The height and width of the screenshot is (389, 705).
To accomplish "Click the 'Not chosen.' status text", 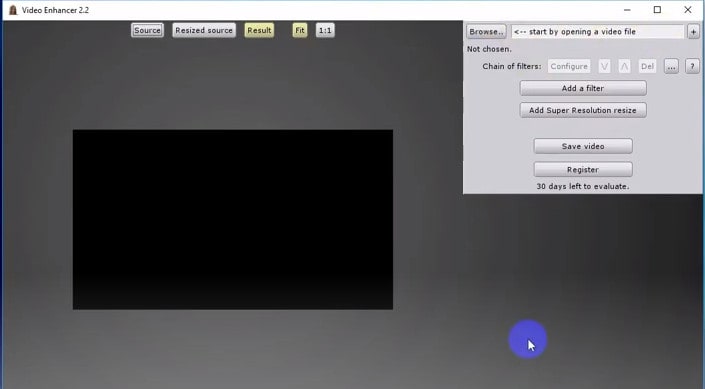I will tap(489, 49).
